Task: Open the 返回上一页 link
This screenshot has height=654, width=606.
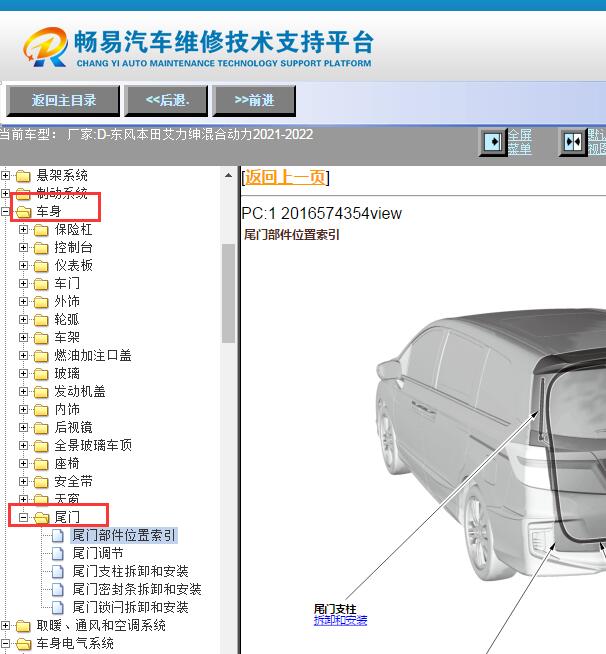Action: pyautogui.click(x=285, y=177)
